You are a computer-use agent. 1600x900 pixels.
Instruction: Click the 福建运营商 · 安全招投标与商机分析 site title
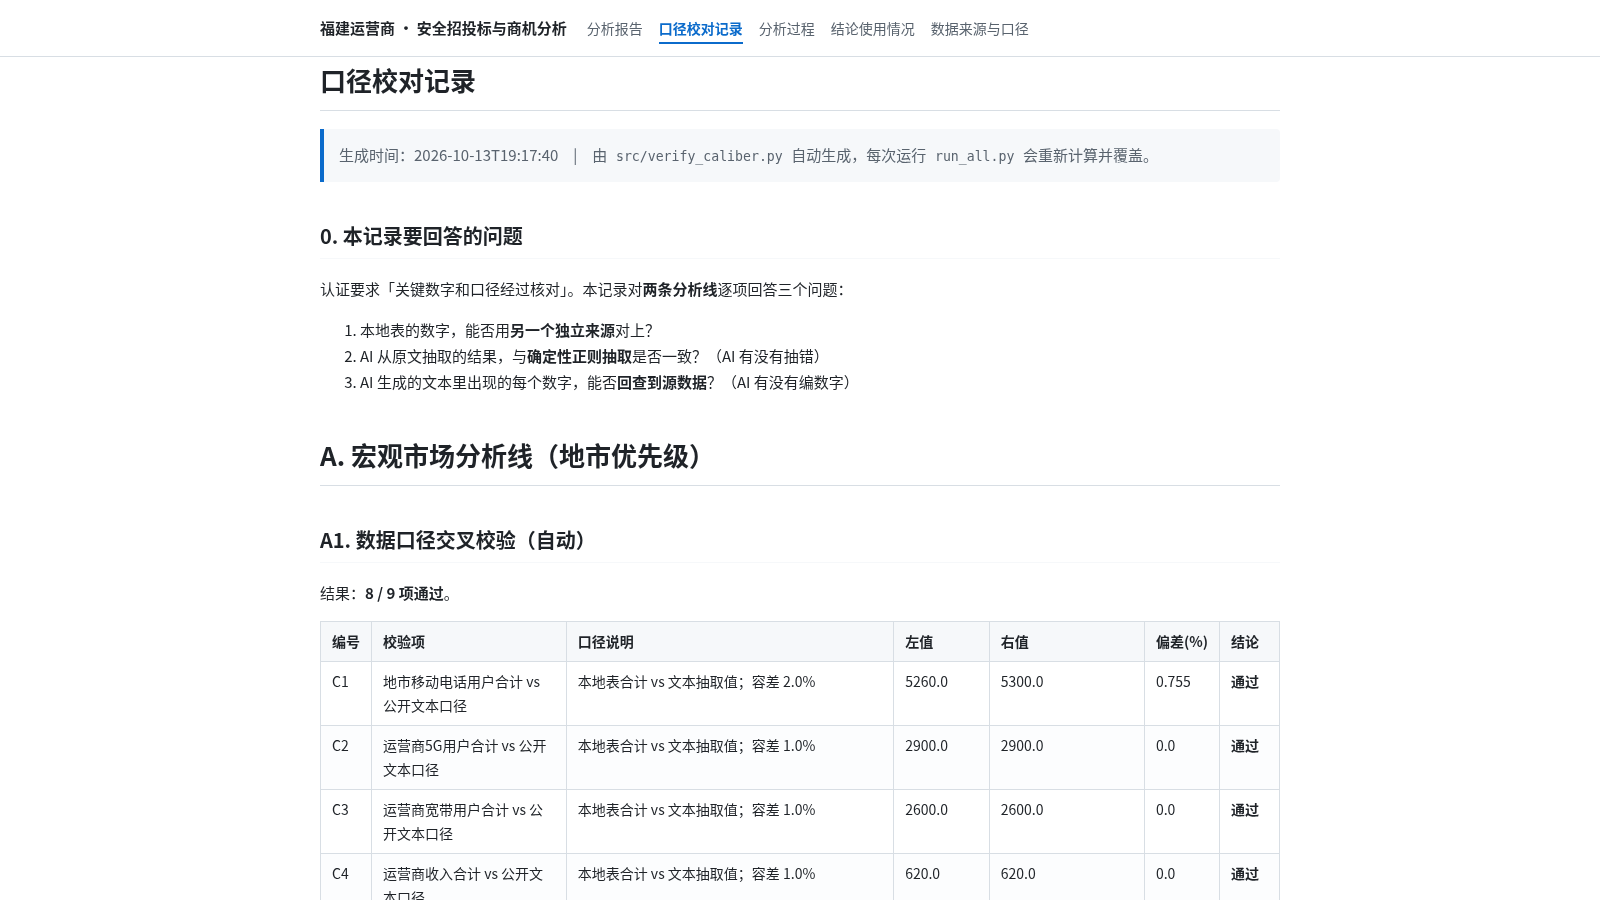(x=443, y=29)
